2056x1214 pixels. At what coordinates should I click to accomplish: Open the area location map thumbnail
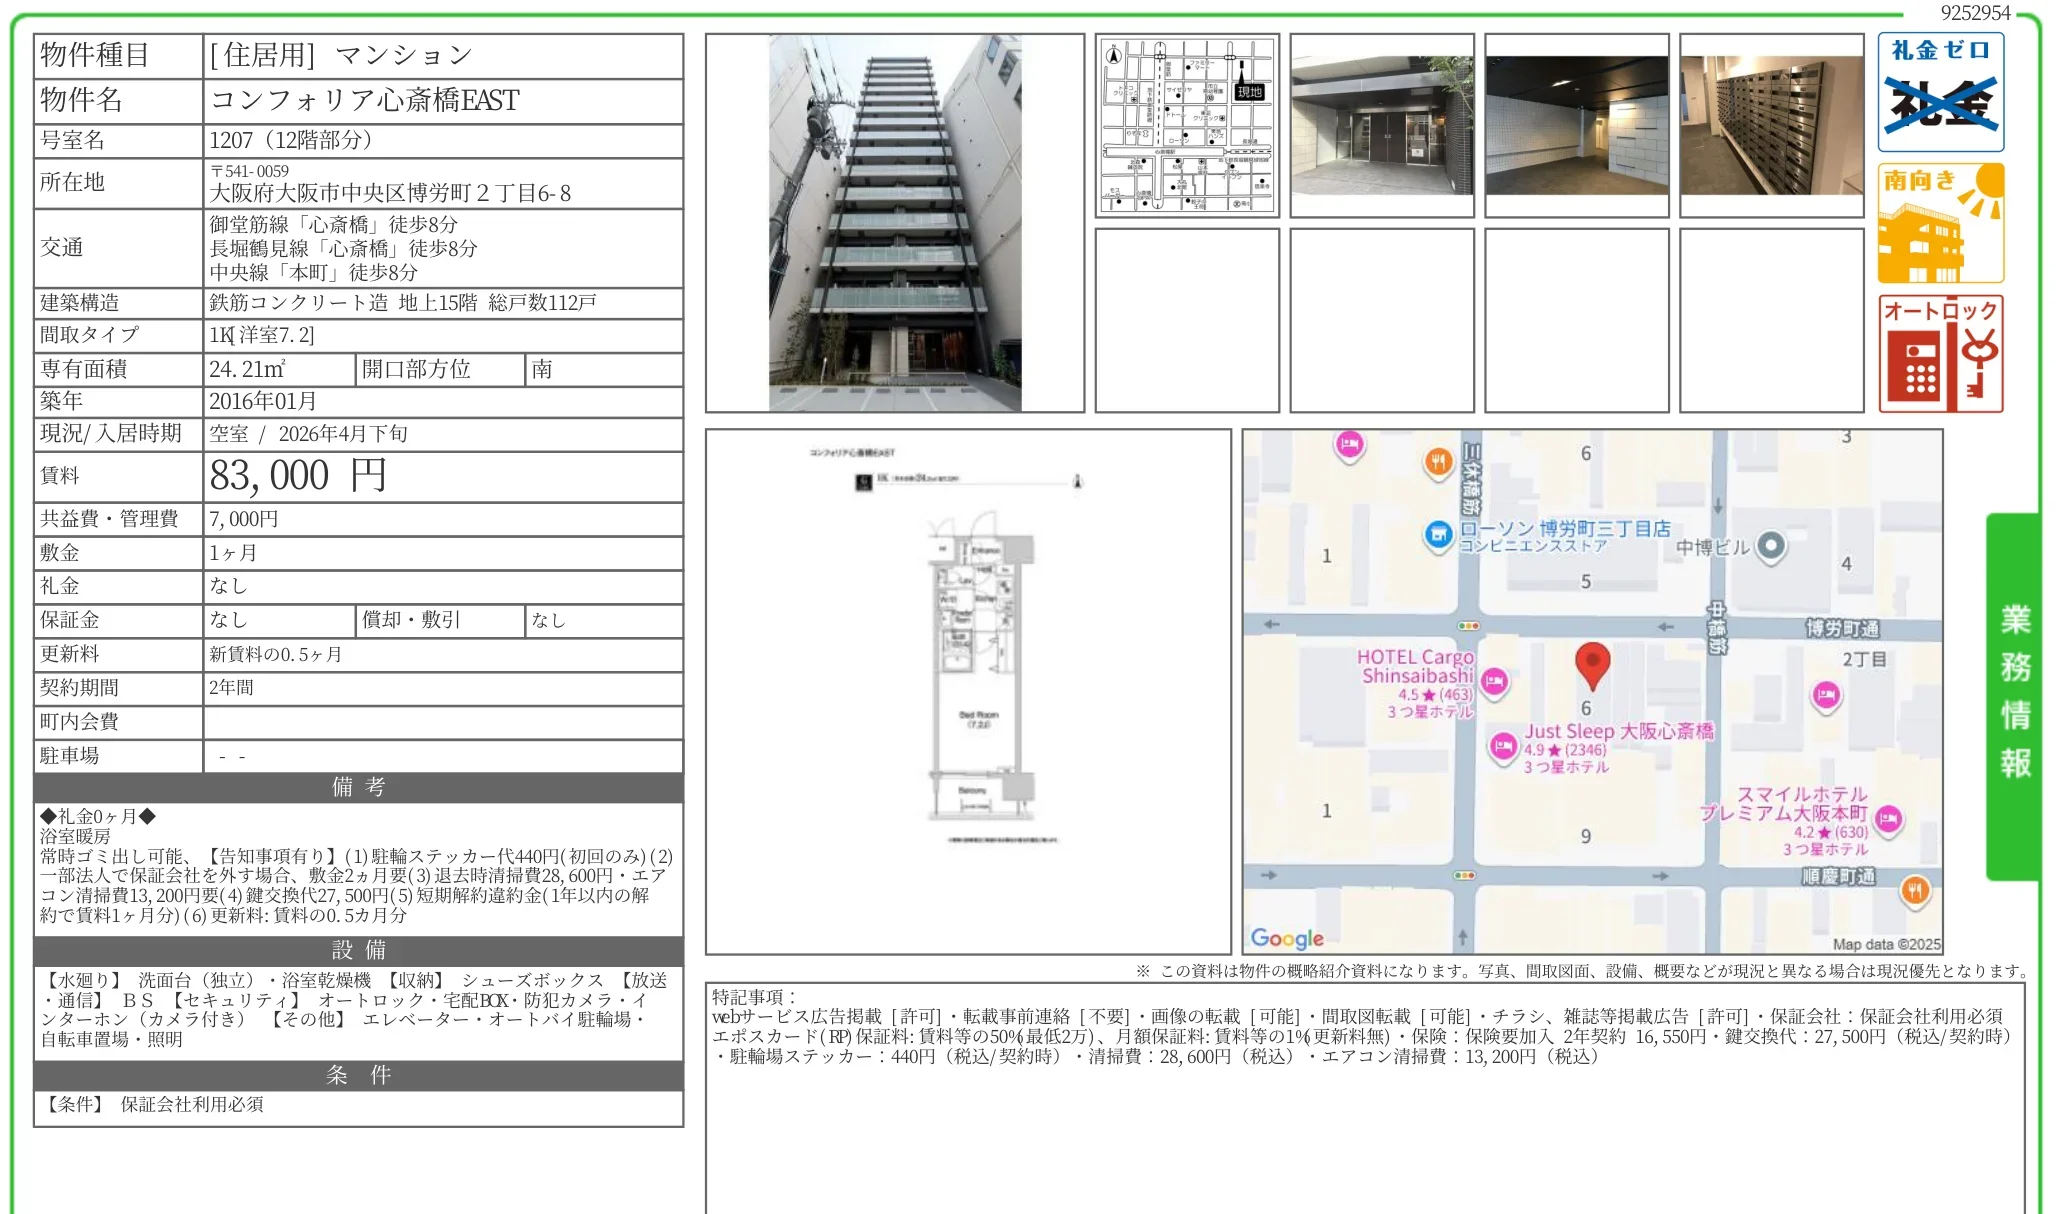(x=1187, y=125)
